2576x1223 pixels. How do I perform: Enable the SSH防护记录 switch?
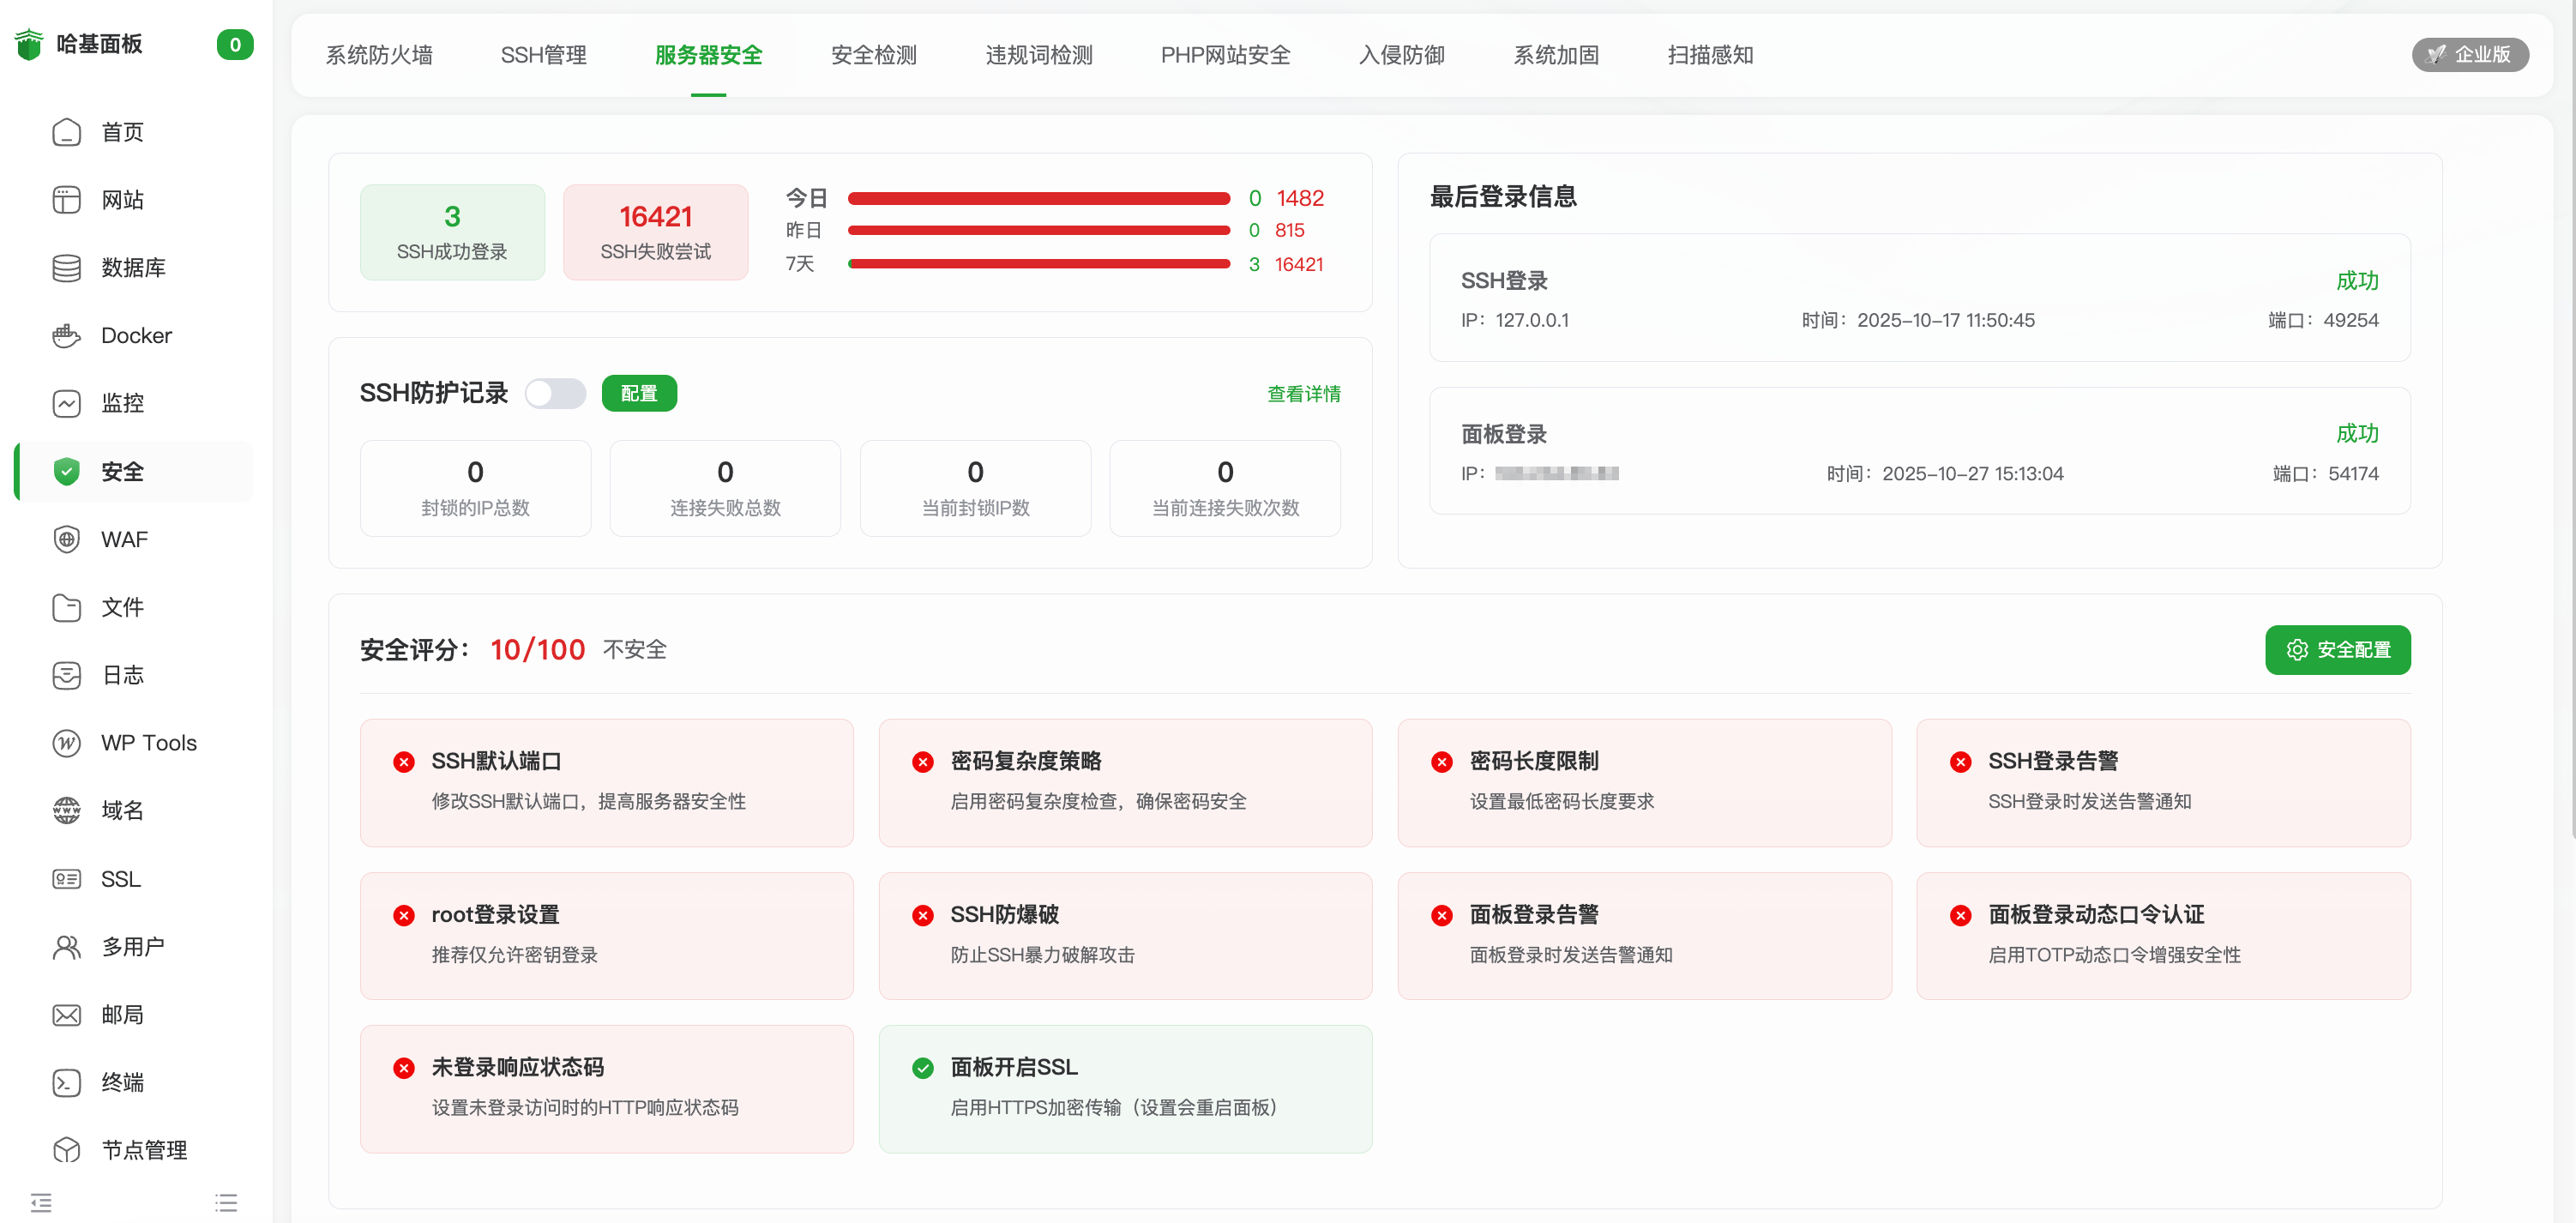pyautogui.click(x=556, y=393)
